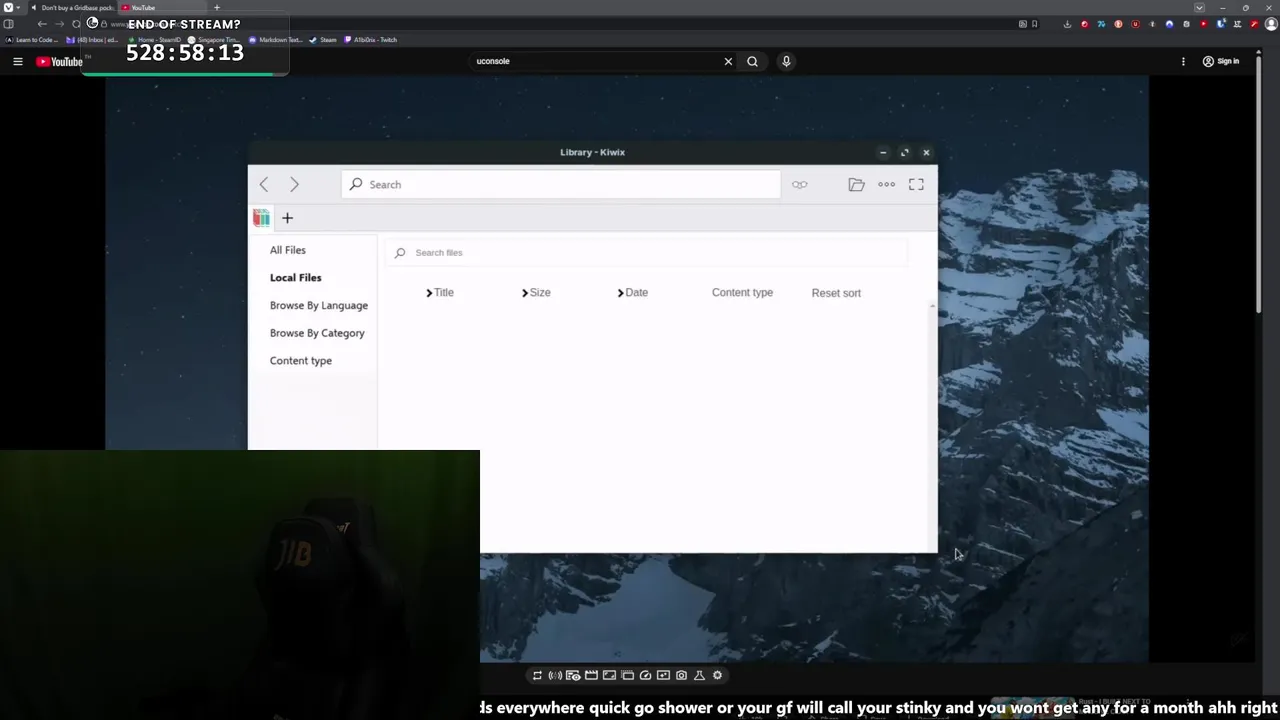Open the Kiwix three-dots menu
1280x720 pixels.
pos(886,184)
